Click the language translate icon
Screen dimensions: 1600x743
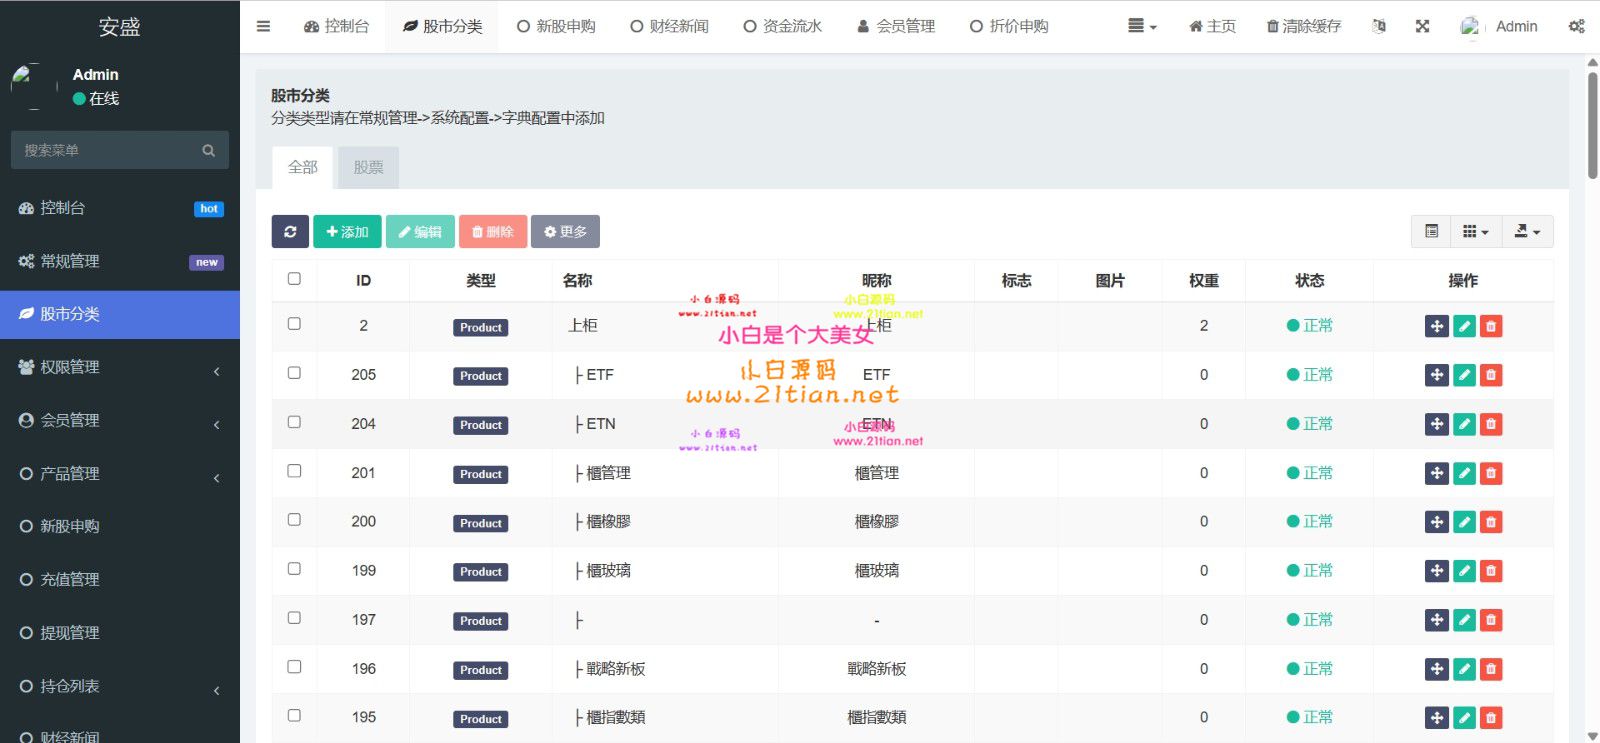pos(1379,26)
